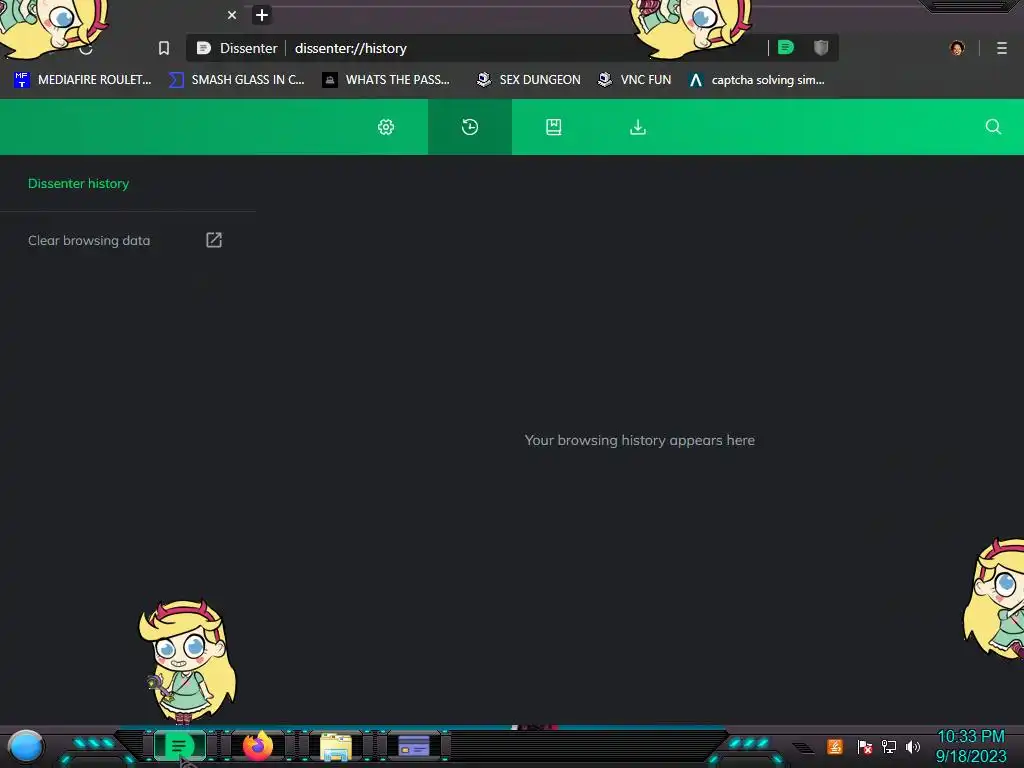Viewport: 1024px width, 768px height.
Task: Open the Settings gear tab
Action: tap(386, 127)
